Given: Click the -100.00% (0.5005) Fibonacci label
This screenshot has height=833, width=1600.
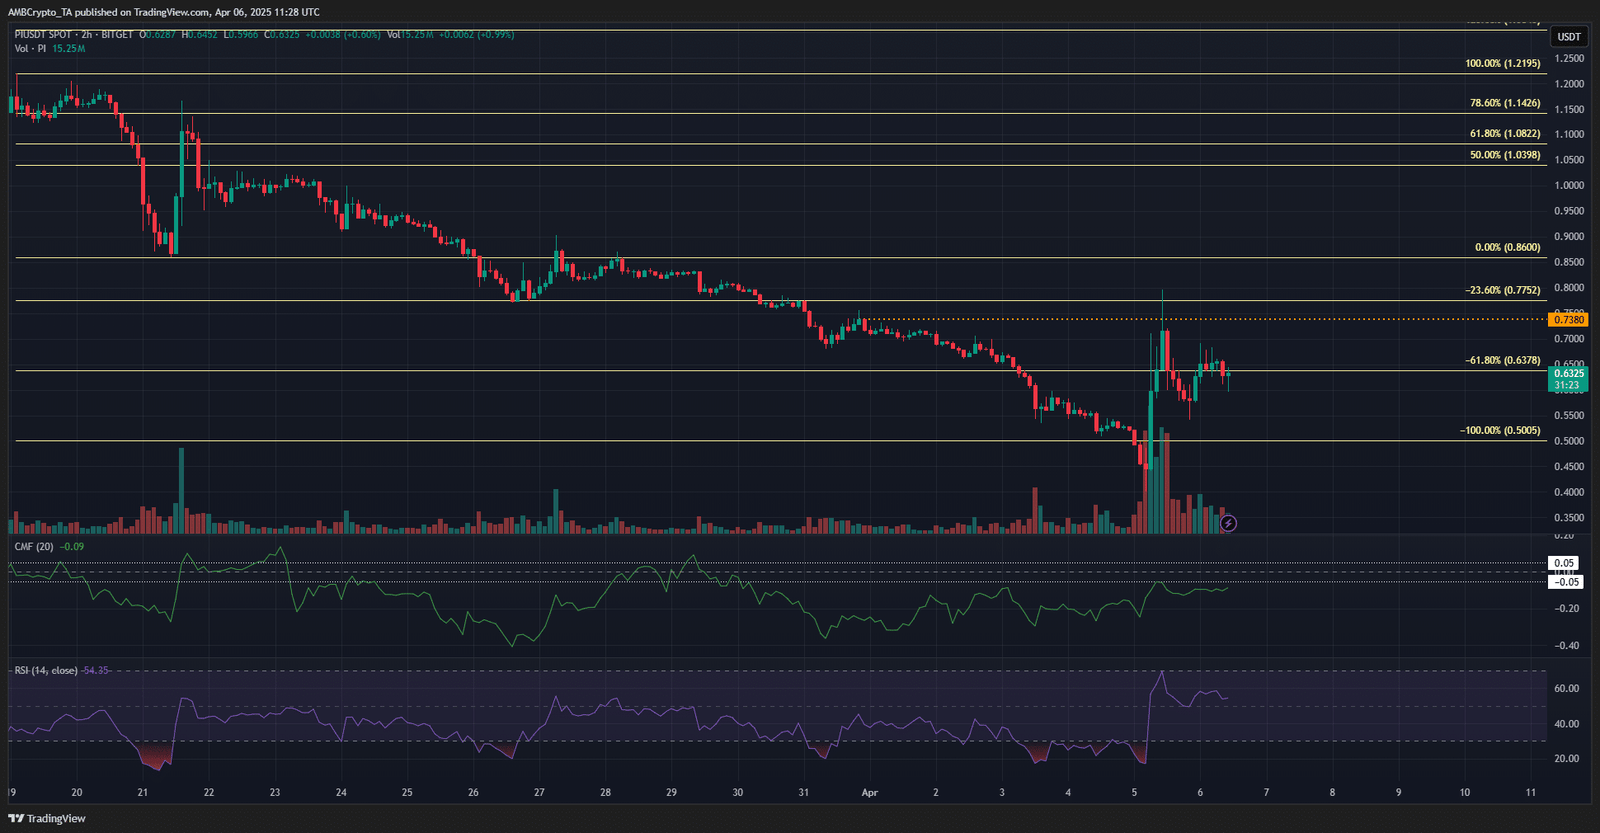Looking at the screenshot, I should pos(1500,431).
